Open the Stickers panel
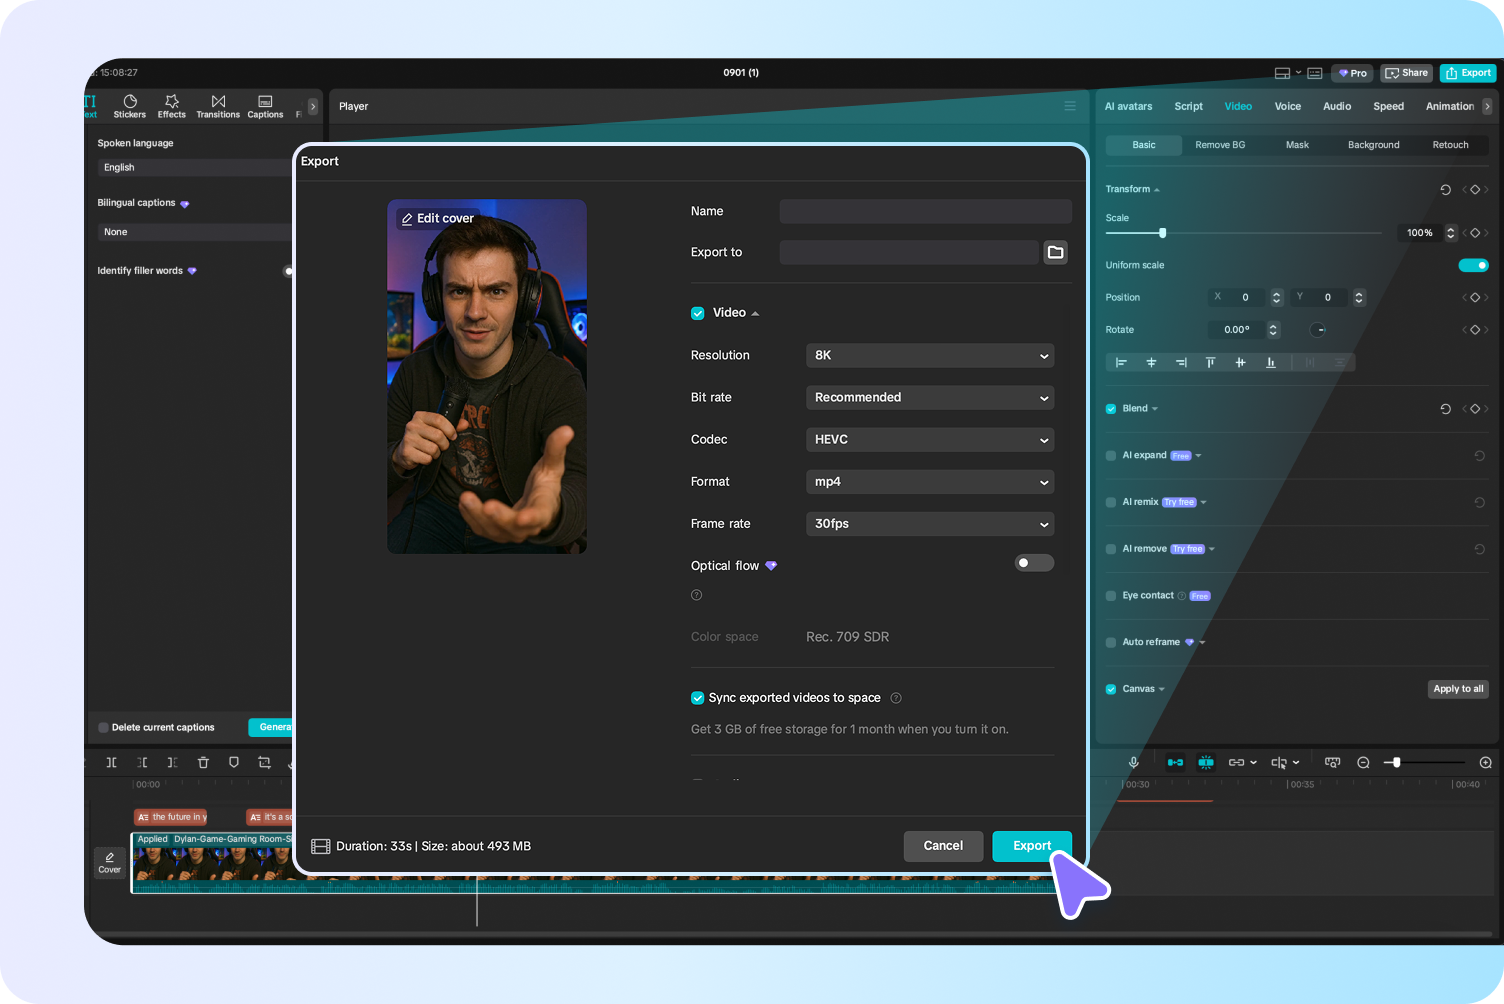 (129, 106)
